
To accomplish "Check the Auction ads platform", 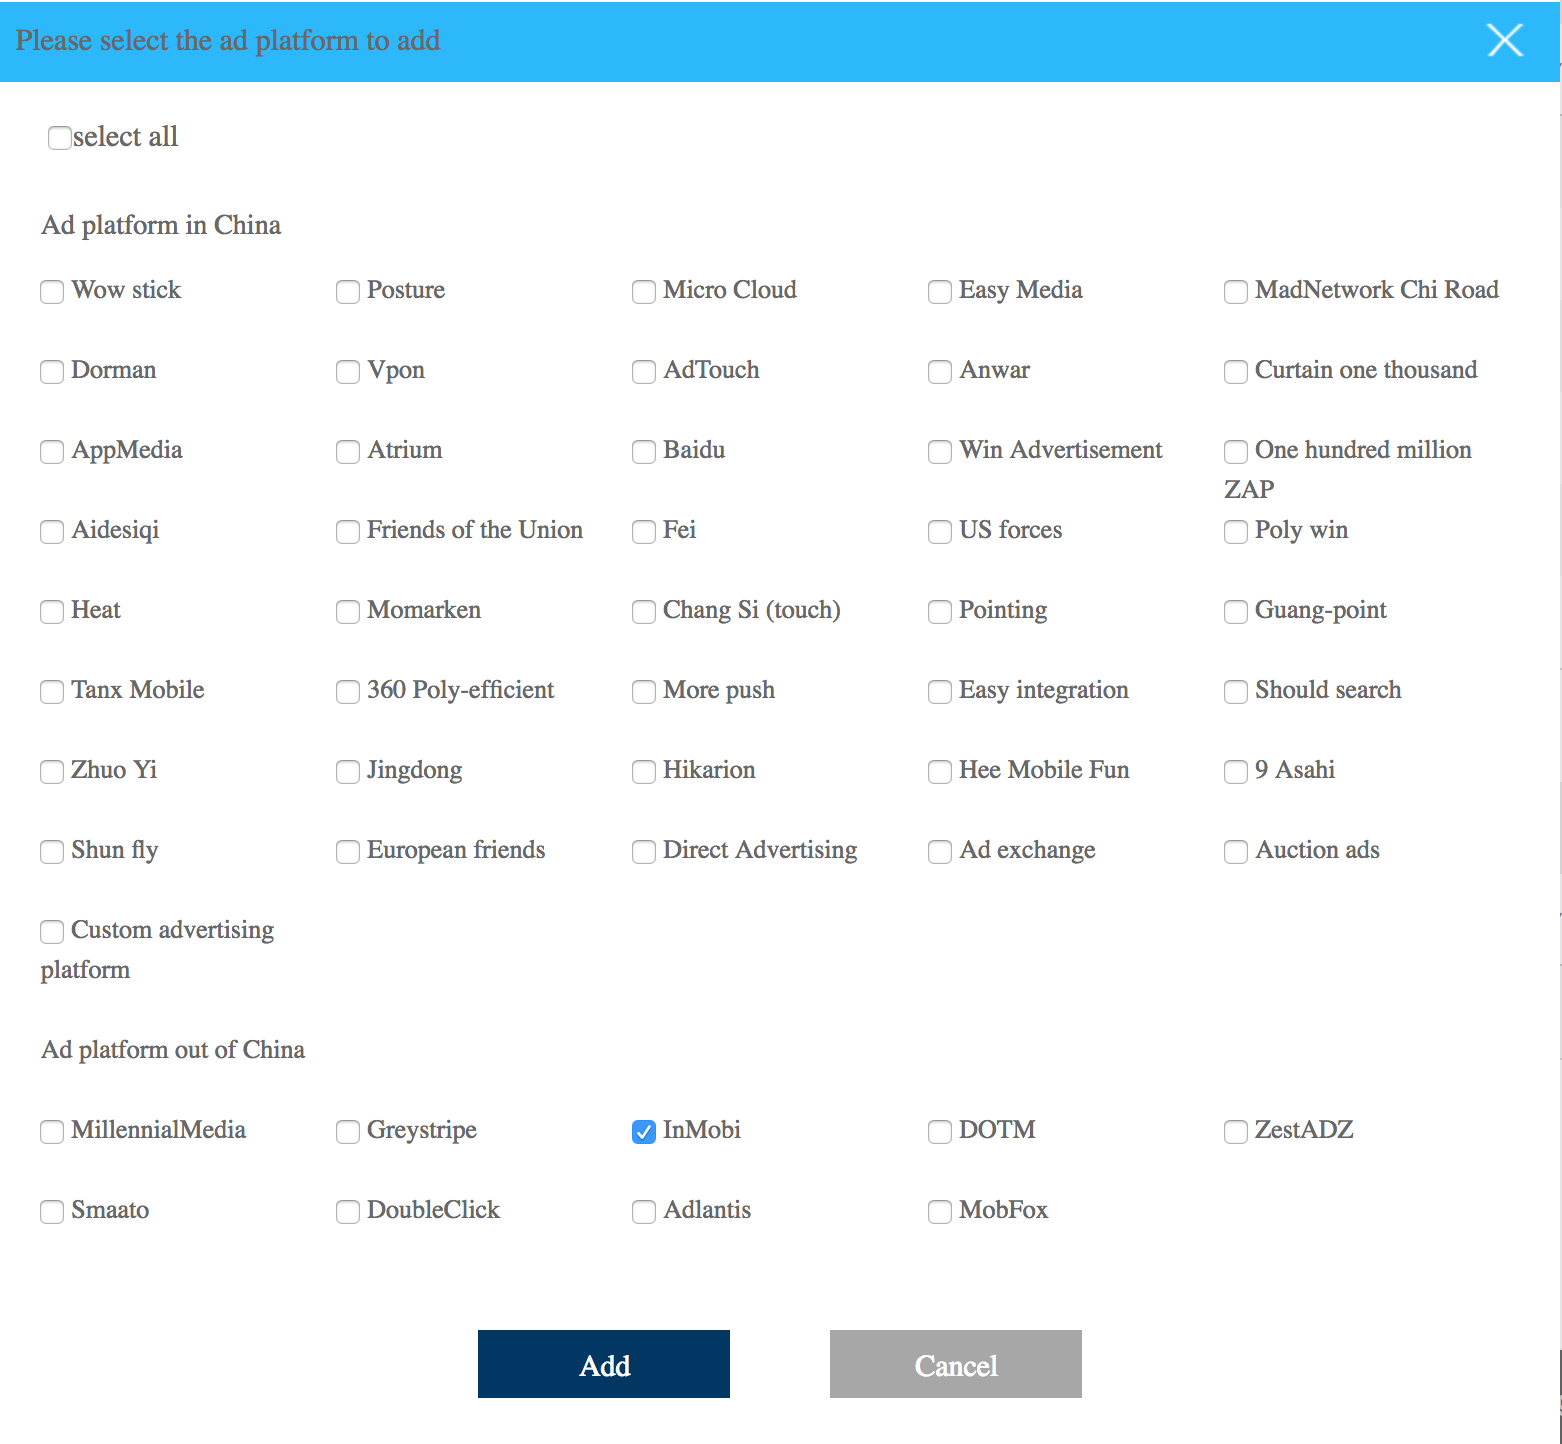I will point(1236,852).
